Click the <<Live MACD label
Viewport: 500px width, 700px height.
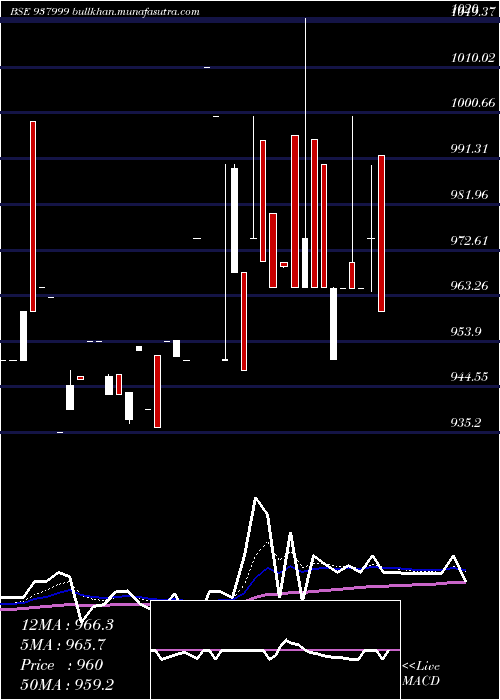click(x=421, y=674)
